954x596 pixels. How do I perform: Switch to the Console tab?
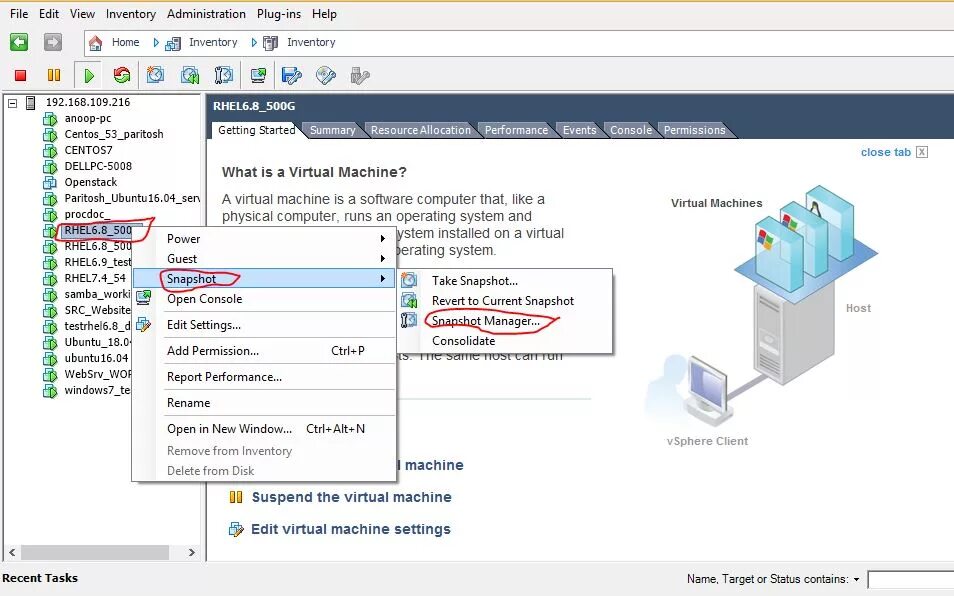click(630, 130)
